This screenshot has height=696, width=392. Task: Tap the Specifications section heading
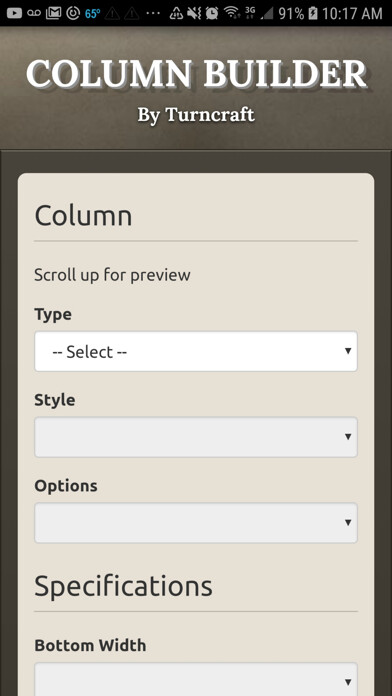(123, 586)
